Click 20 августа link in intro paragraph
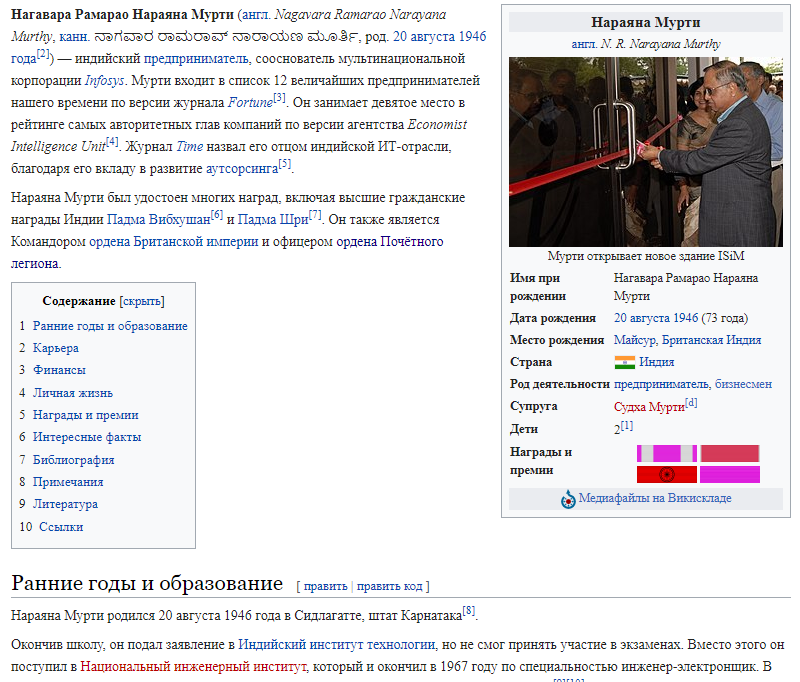This screenshot has width=800, height=682. coord(423,37)
